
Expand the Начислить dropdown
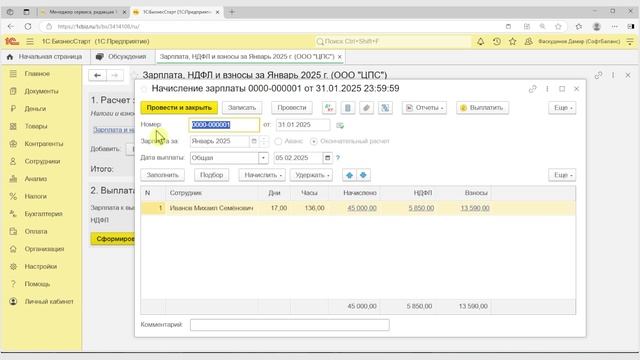pyautogui.click(x=262, y=175)
